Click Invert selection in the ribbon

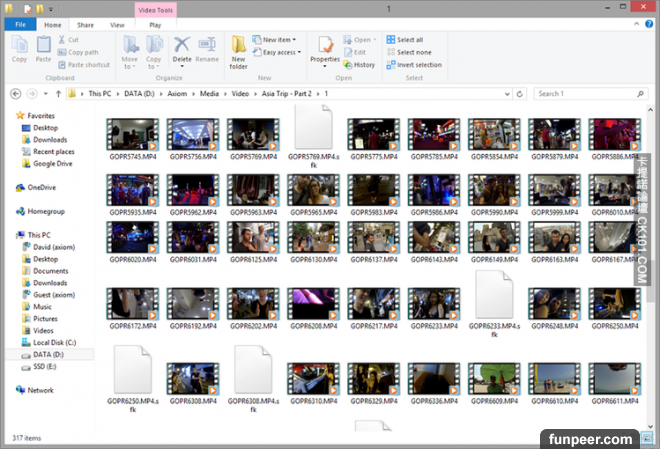(x=415, y=65)
